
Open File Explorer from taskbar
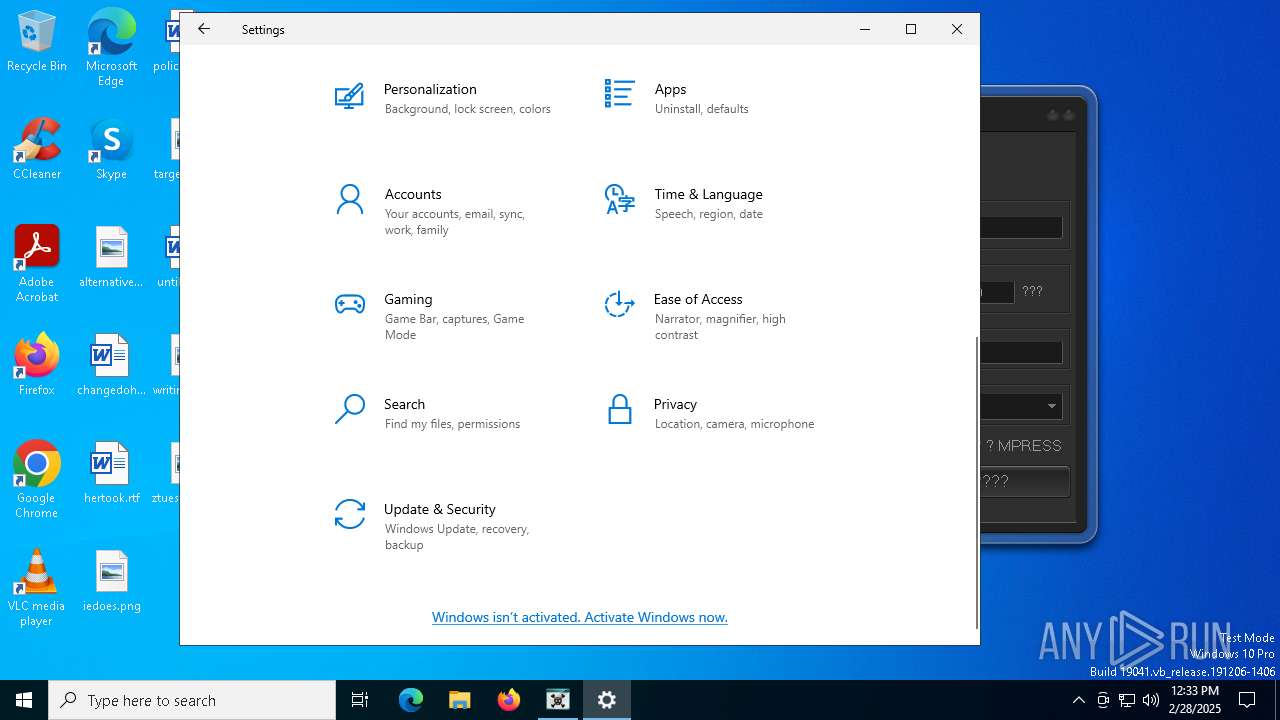point(459,700)
